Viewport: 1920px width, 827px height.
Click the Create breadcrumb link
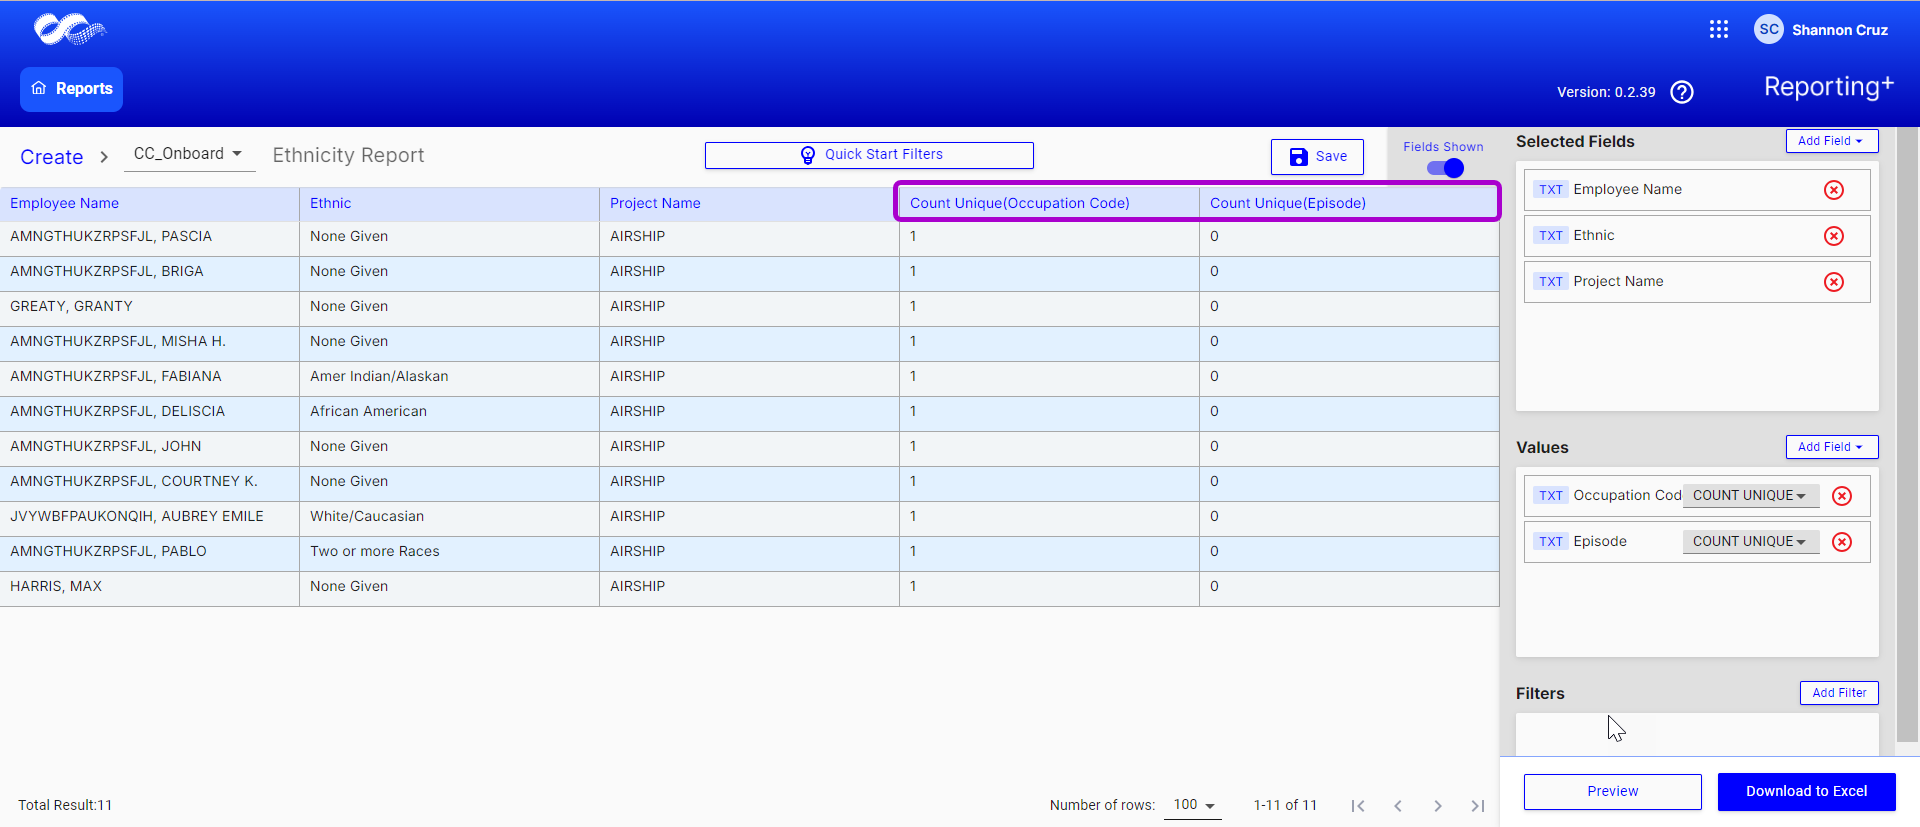(x=52, y=157)
